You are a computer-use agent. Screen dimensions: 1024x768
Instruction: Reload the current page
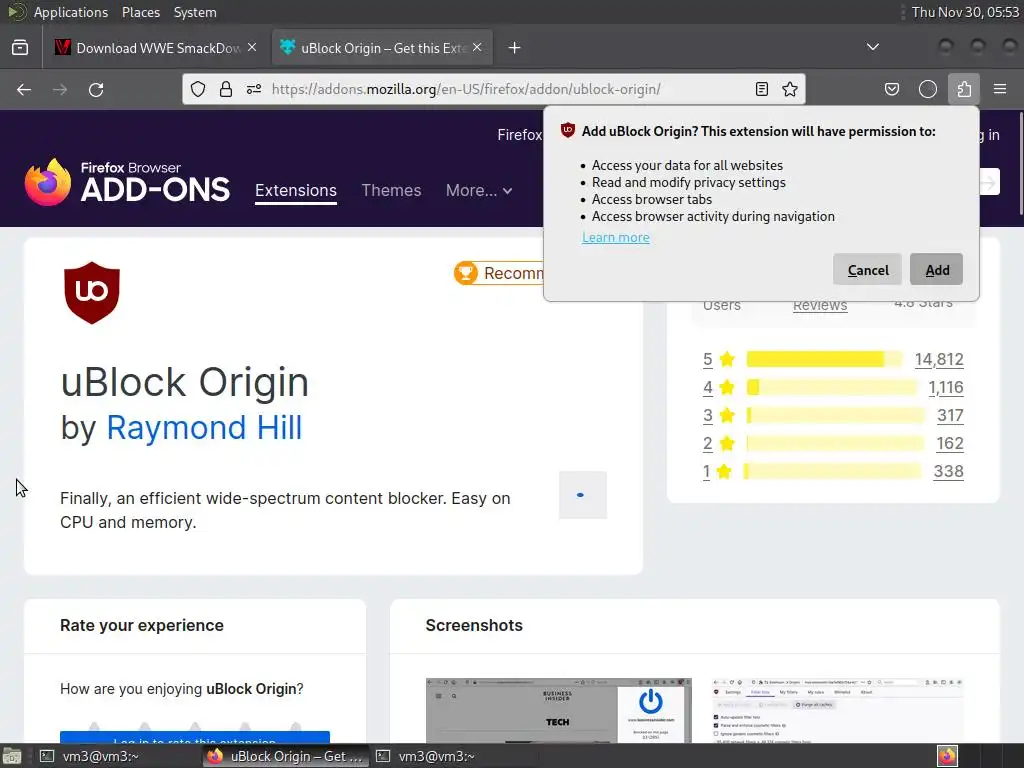tap(96, 89)
